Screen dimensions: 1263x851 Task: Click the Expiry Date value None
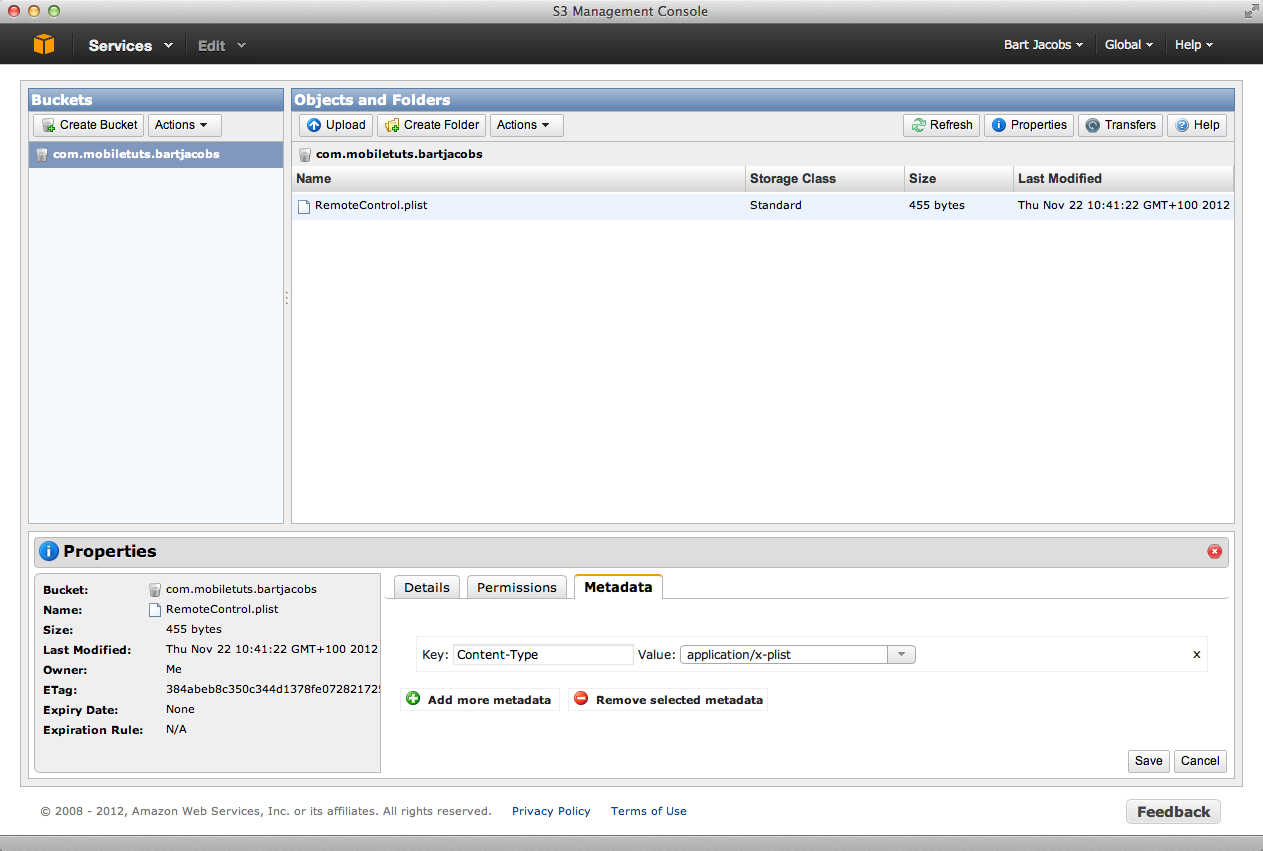click(180, 709)
